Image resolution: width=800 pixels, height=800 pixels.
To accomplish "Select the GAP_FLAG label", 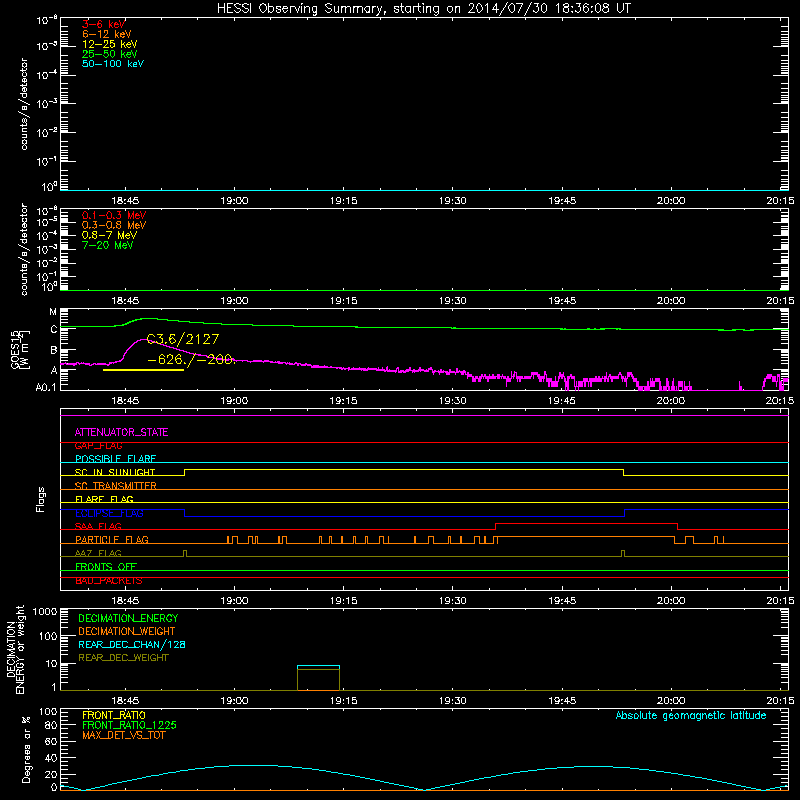I will click(x=98, y=446).
